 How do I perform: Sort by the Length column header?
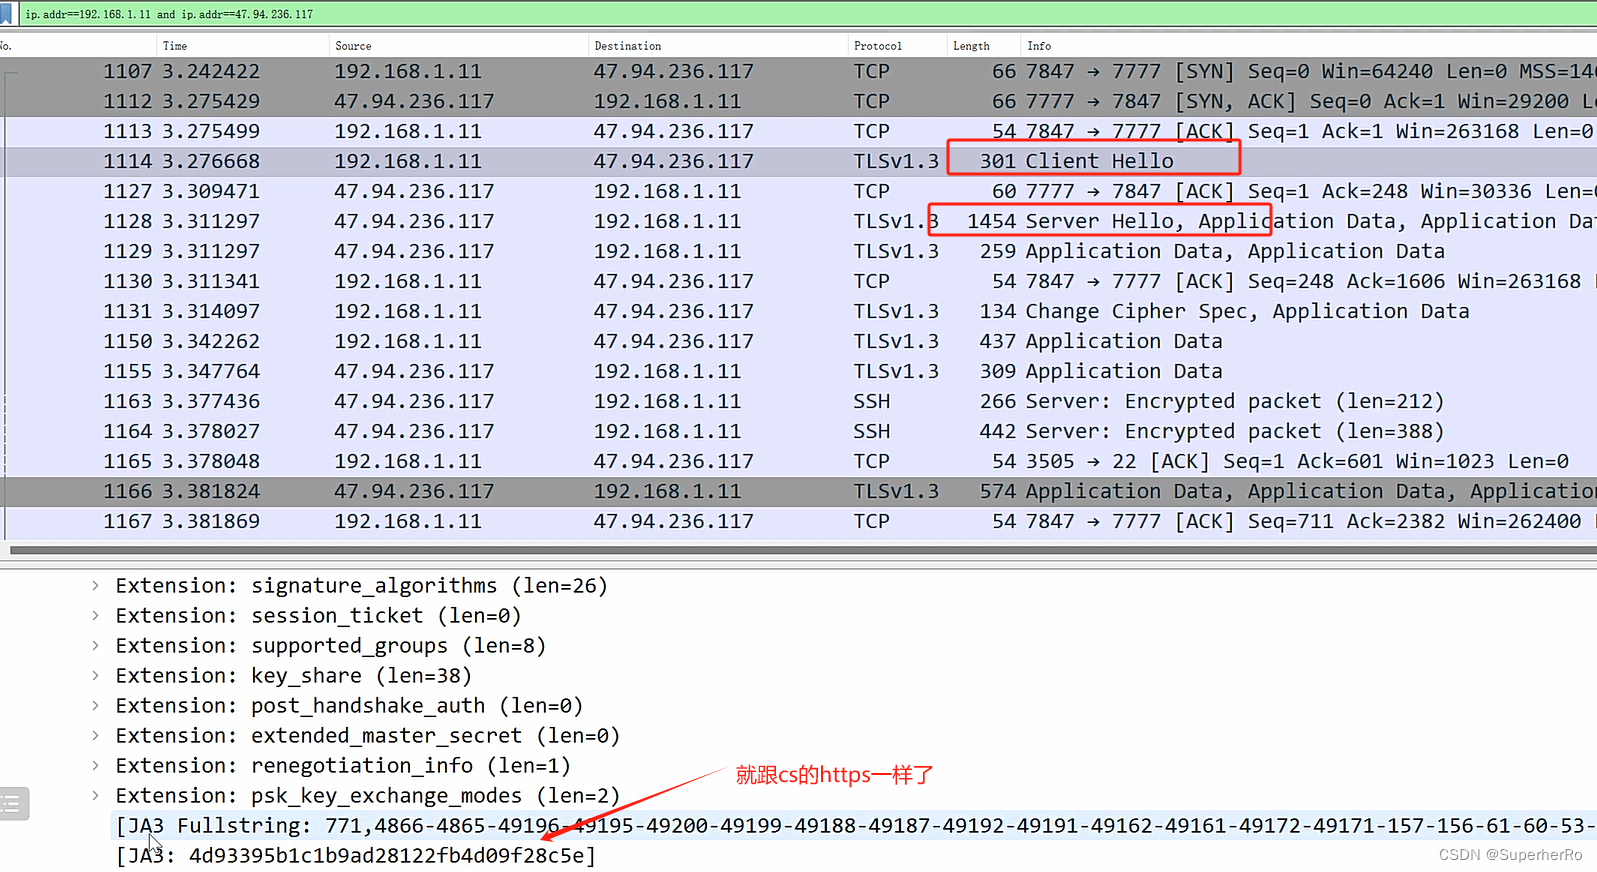pos(983,46)
